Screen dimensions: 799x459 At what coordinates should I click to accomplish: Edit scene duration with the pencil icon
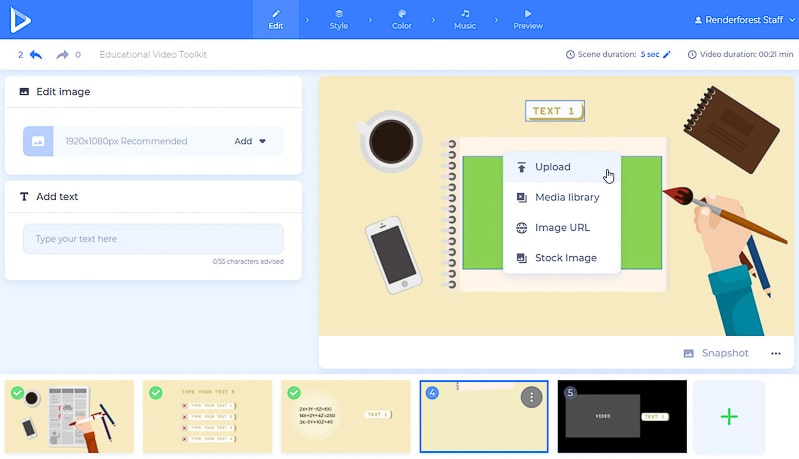(x=667, y=55)
